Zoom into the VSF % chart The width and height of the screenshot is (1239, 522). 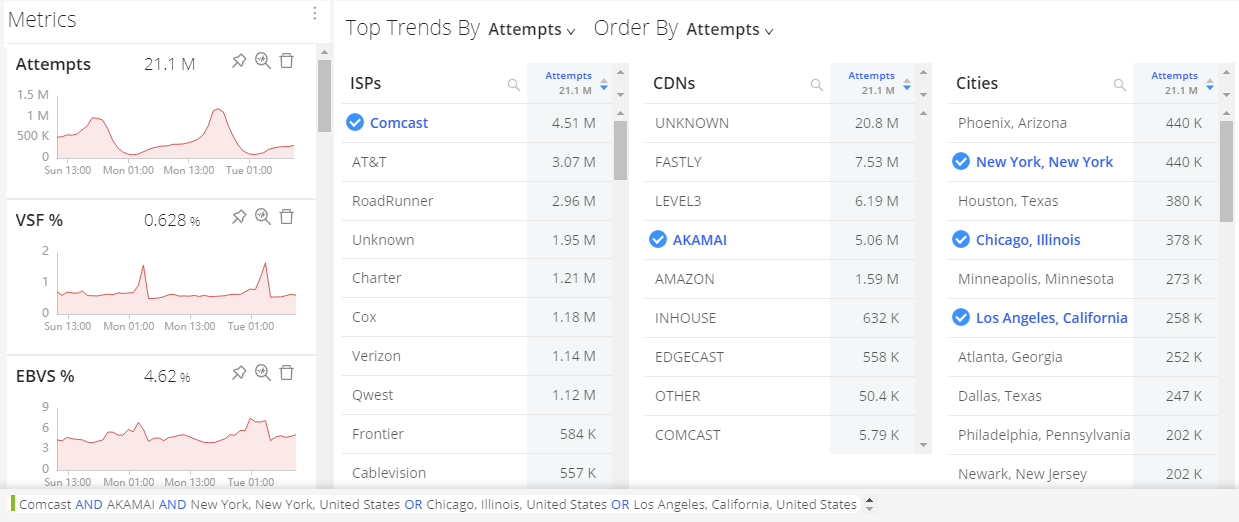click(263, 217)
